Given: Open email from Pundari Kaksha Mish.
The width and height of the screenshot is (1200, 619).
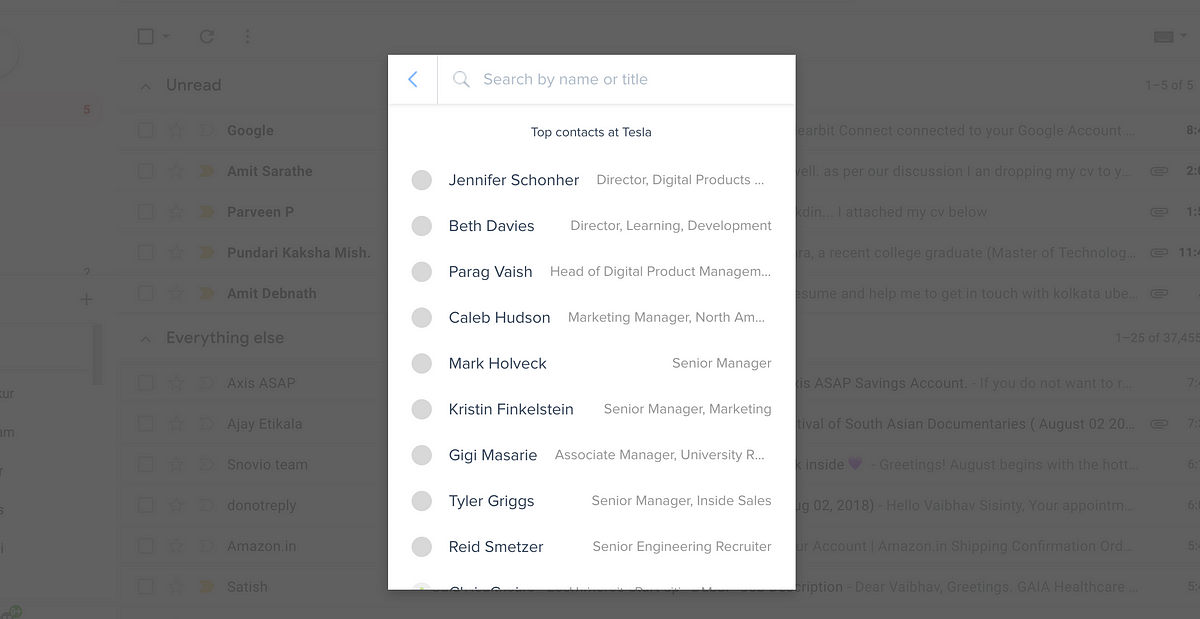Looking at the screenshot, I should tap(298, 253).
